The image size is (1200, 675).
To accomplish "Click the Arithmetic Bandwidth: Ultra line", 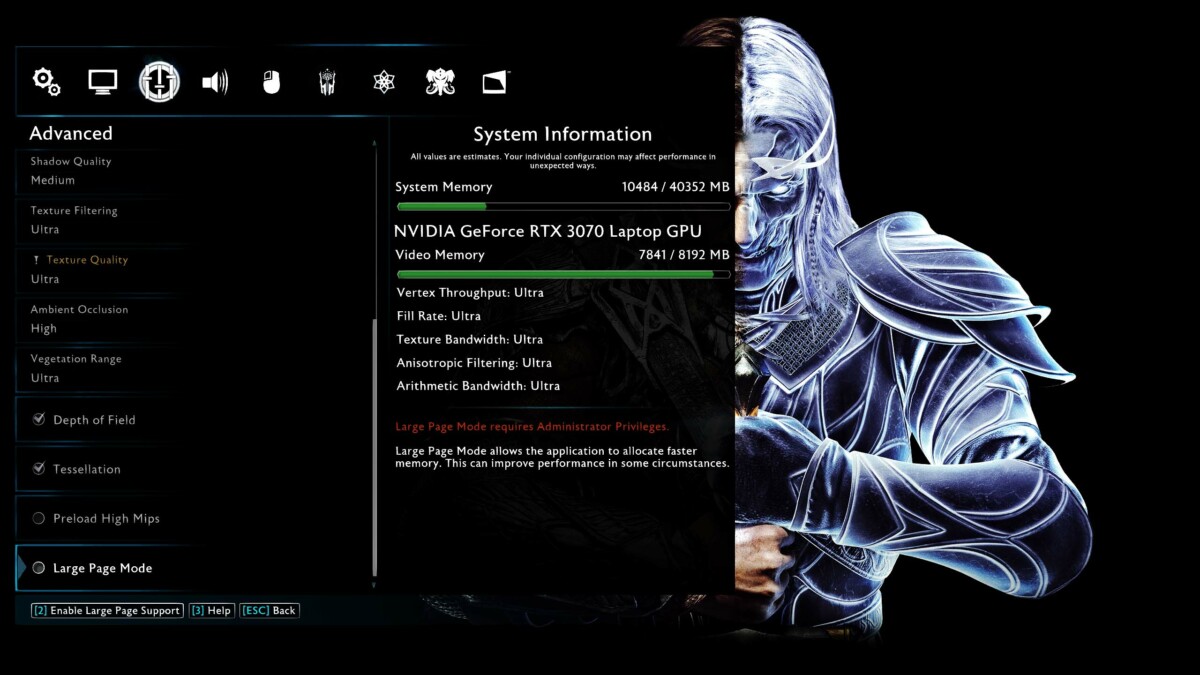I will click(x=478, y=386).
